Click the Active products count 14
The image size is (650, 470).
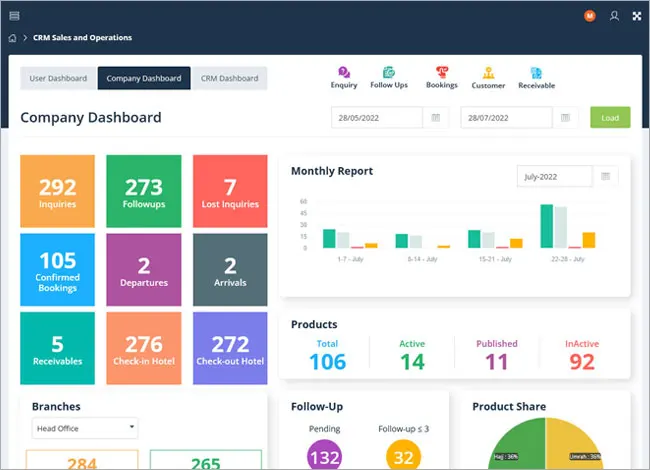412,361
